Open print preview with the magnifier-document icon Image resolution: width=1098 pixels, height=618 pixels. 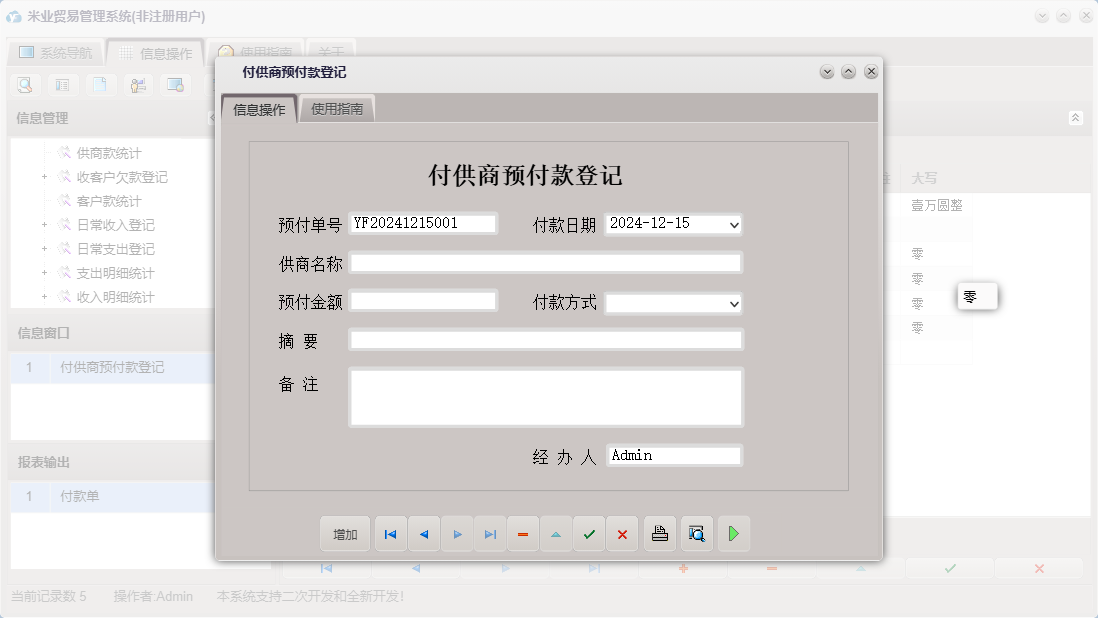coord(696,533)
